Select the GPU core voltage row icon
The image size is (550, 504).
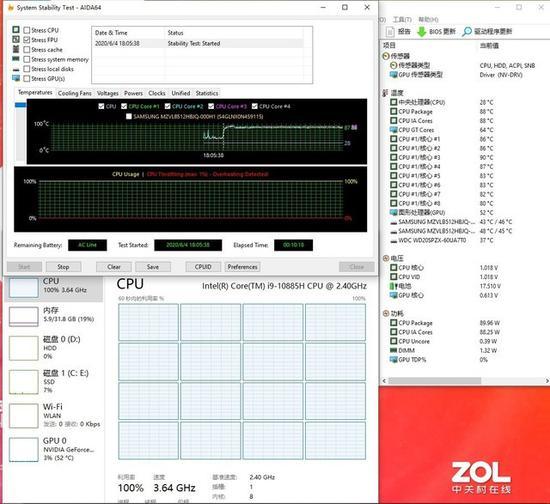[x=394, y=295]
